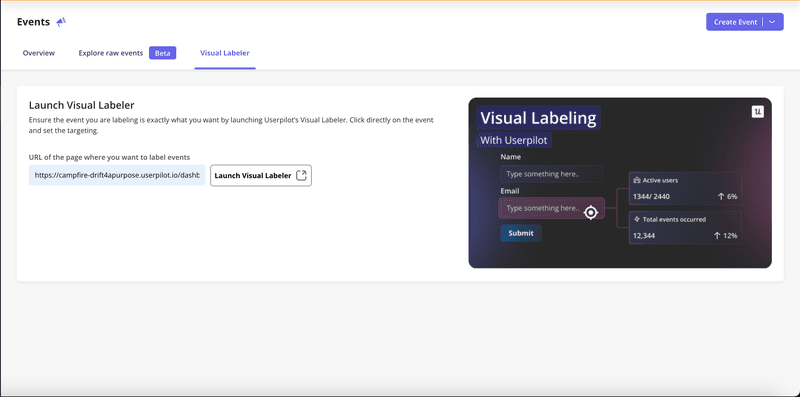The image size is (800, 397).
Task: Click the Visual Labeling preview image
Action: point(620,183)
